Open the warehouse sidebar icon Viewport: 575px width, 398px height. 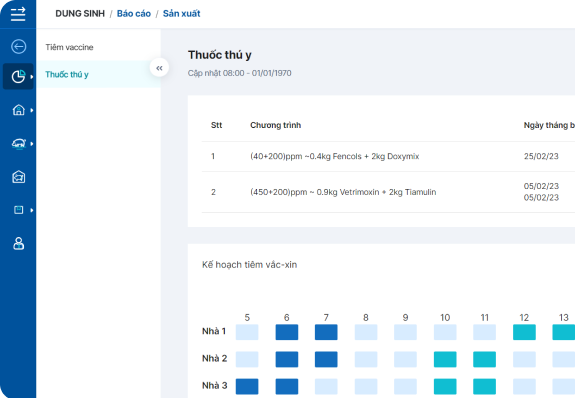click(18, 177)
